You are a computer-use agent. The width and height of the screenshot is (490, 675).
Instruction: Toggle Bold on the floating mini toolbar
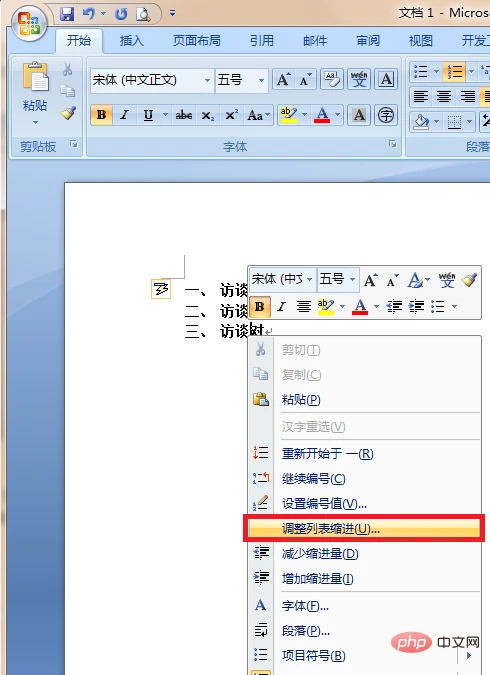pos(260,307)
